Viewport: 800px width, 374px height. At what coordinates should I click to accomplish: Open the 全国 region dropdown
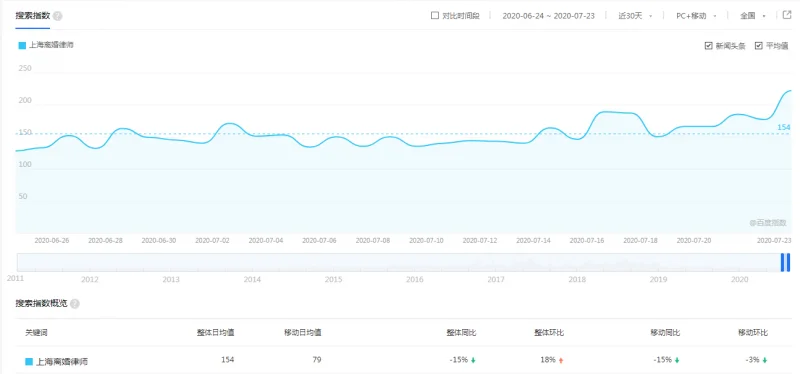point(753,16)
